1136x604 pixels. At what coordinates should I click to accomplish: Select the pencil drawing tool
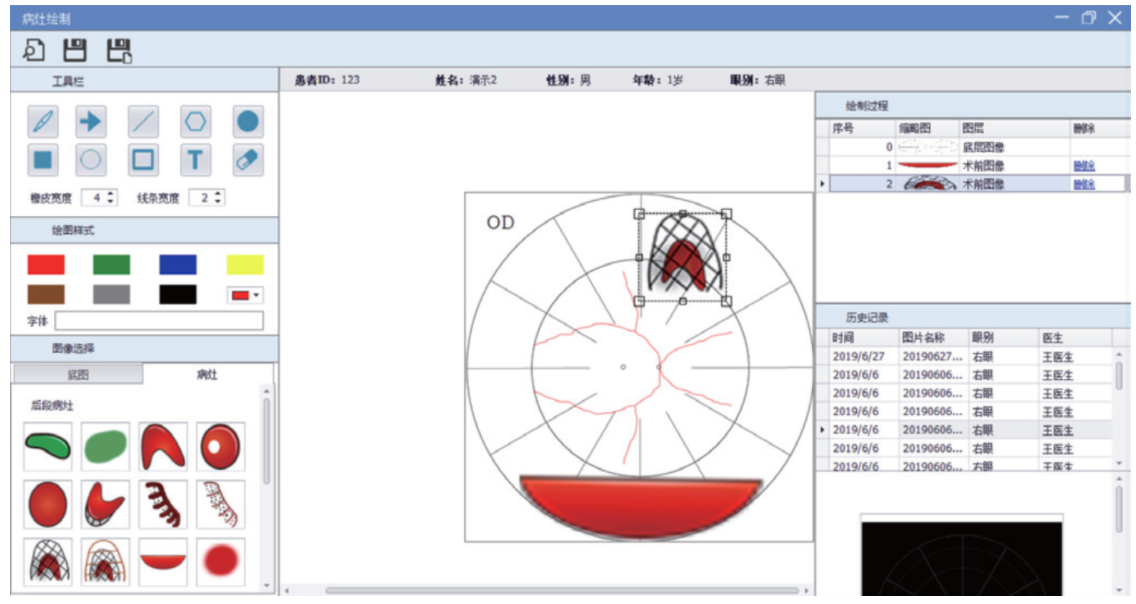[43, 122]
